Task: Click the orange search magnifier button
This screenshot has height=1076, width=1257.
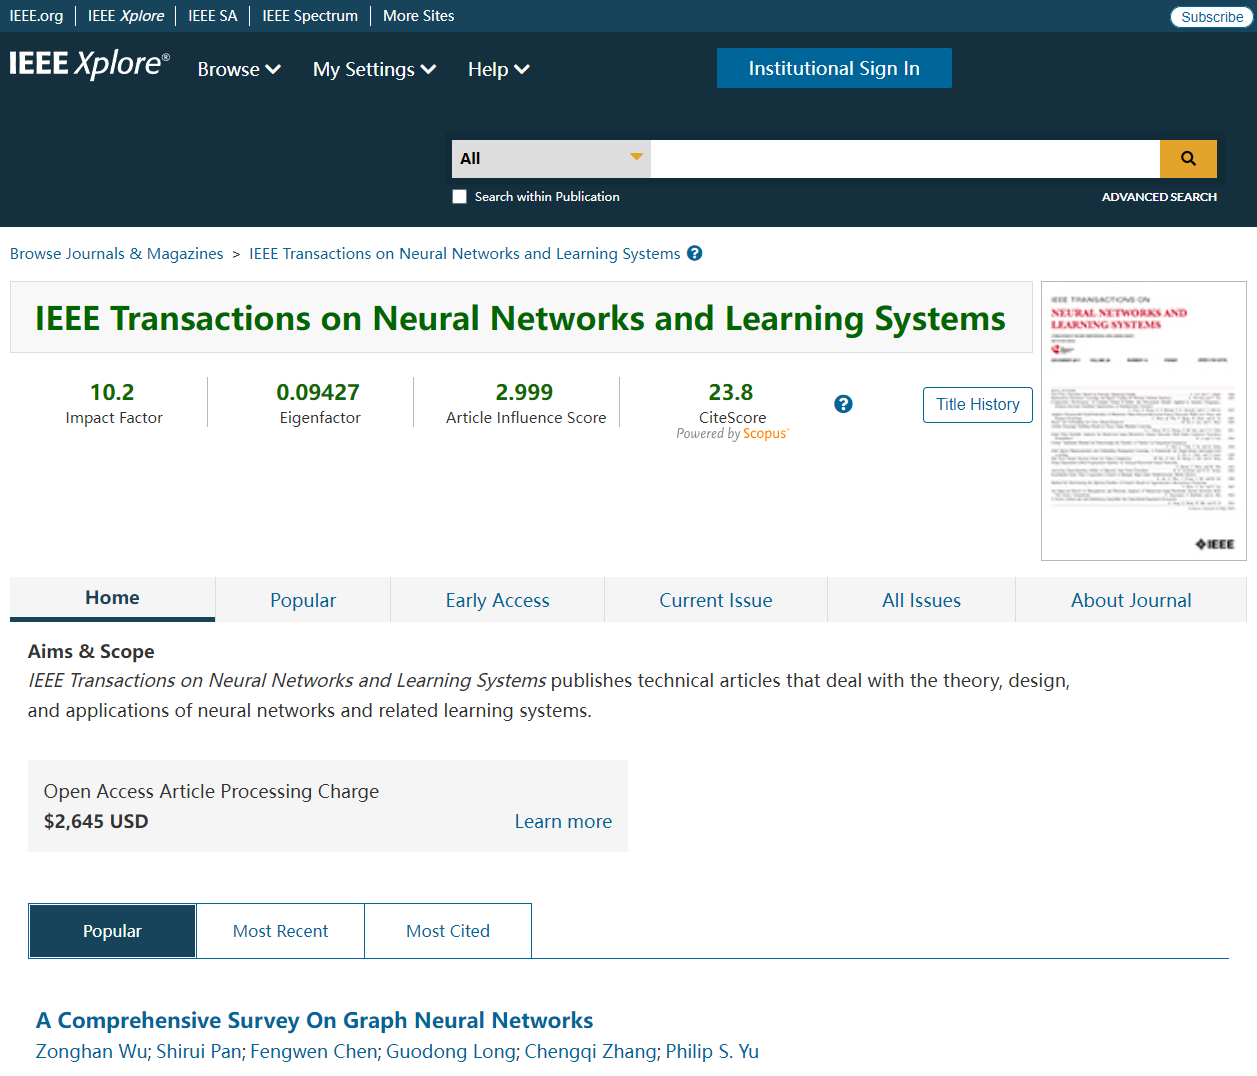Action: pyautogui.click(x=1188, y=159)
